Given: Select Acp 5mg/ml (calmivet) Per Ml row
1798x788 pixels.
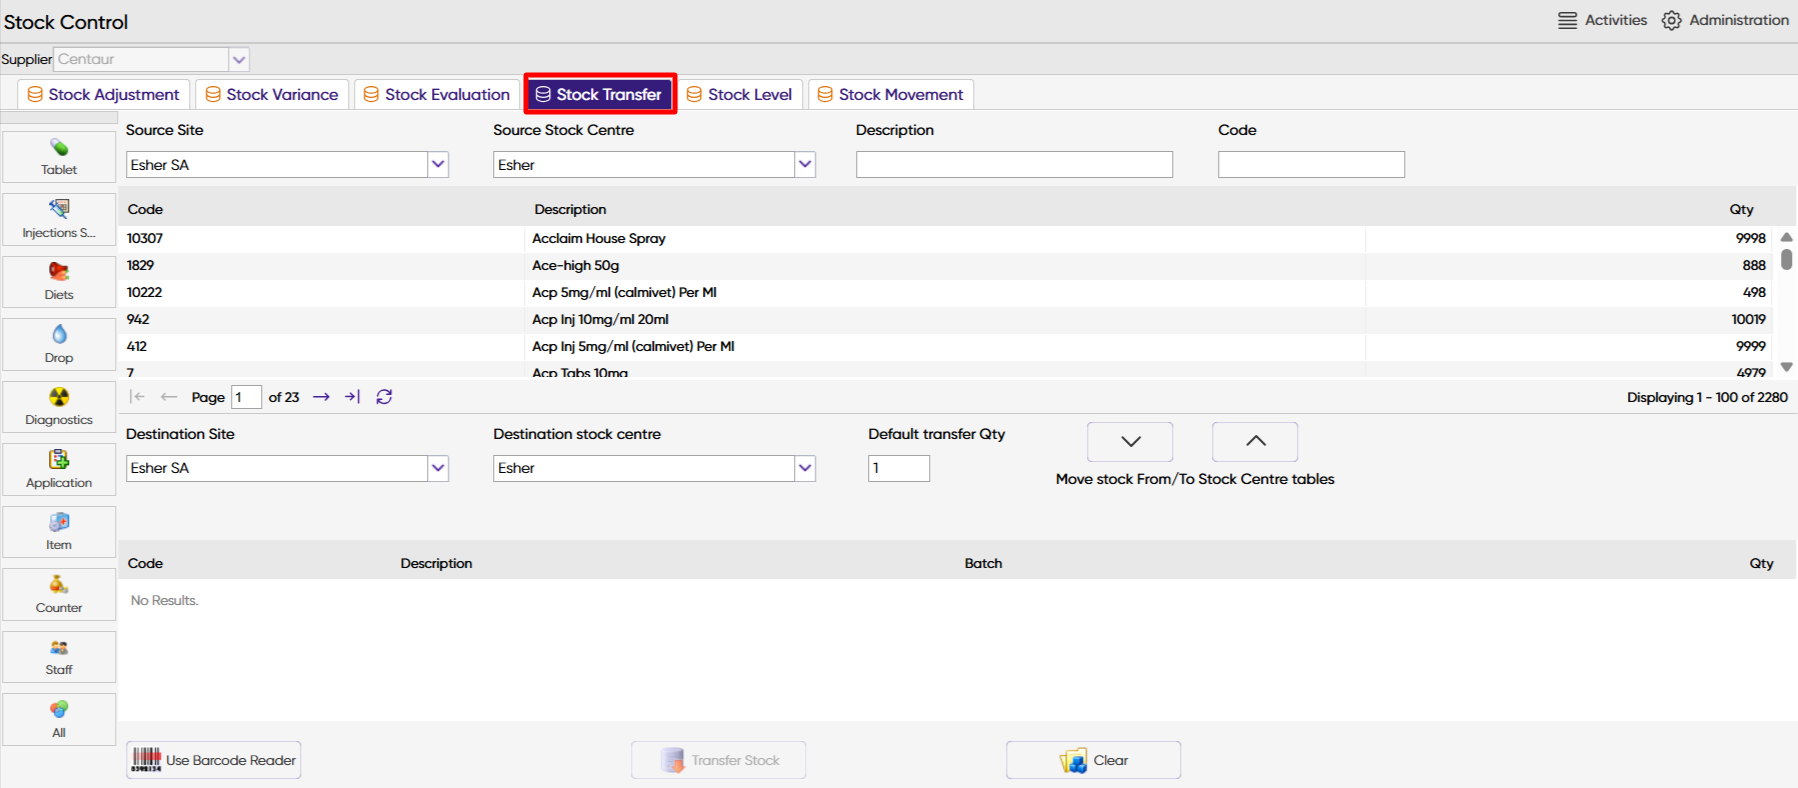Looking at the screenshot, I should pyautogui.click(x=945, y=292).
